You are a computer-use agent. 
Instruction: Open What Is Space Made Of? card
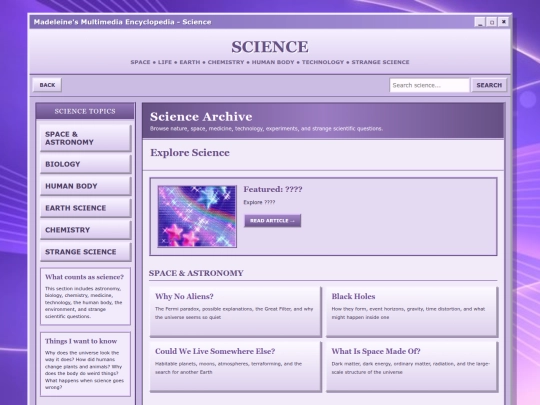[x=412, y=367]
